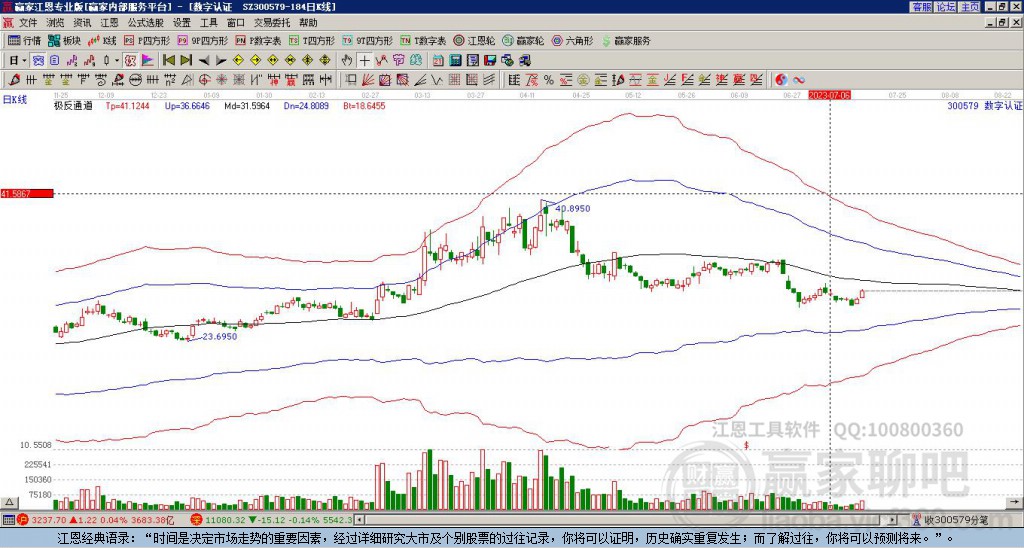Select the percent % line tool
The image size is (1024, 548).
549,80
